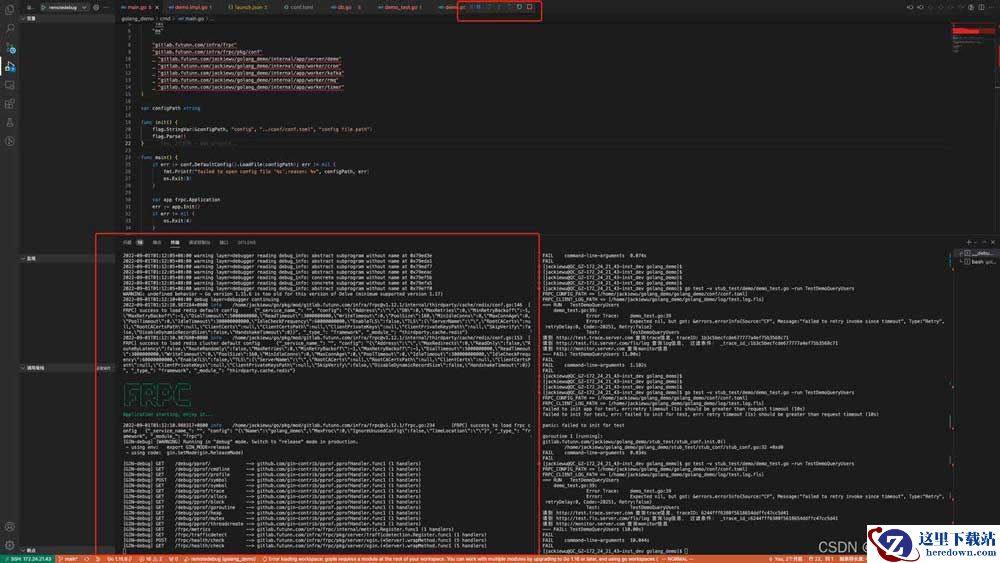Viewport: 1000px width, 563px height.
Task: Switch to the demo_test.go editor tab
Action: tap(401, 7)
